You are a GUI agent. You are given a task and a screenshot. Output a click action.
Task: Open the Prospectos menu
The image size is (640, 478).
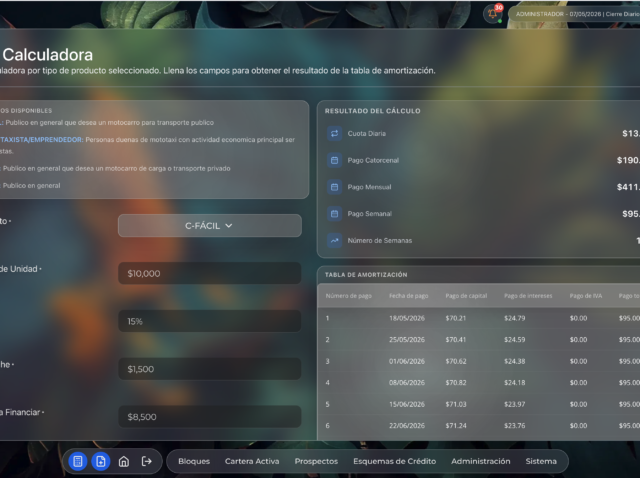(x=316, y=461)
